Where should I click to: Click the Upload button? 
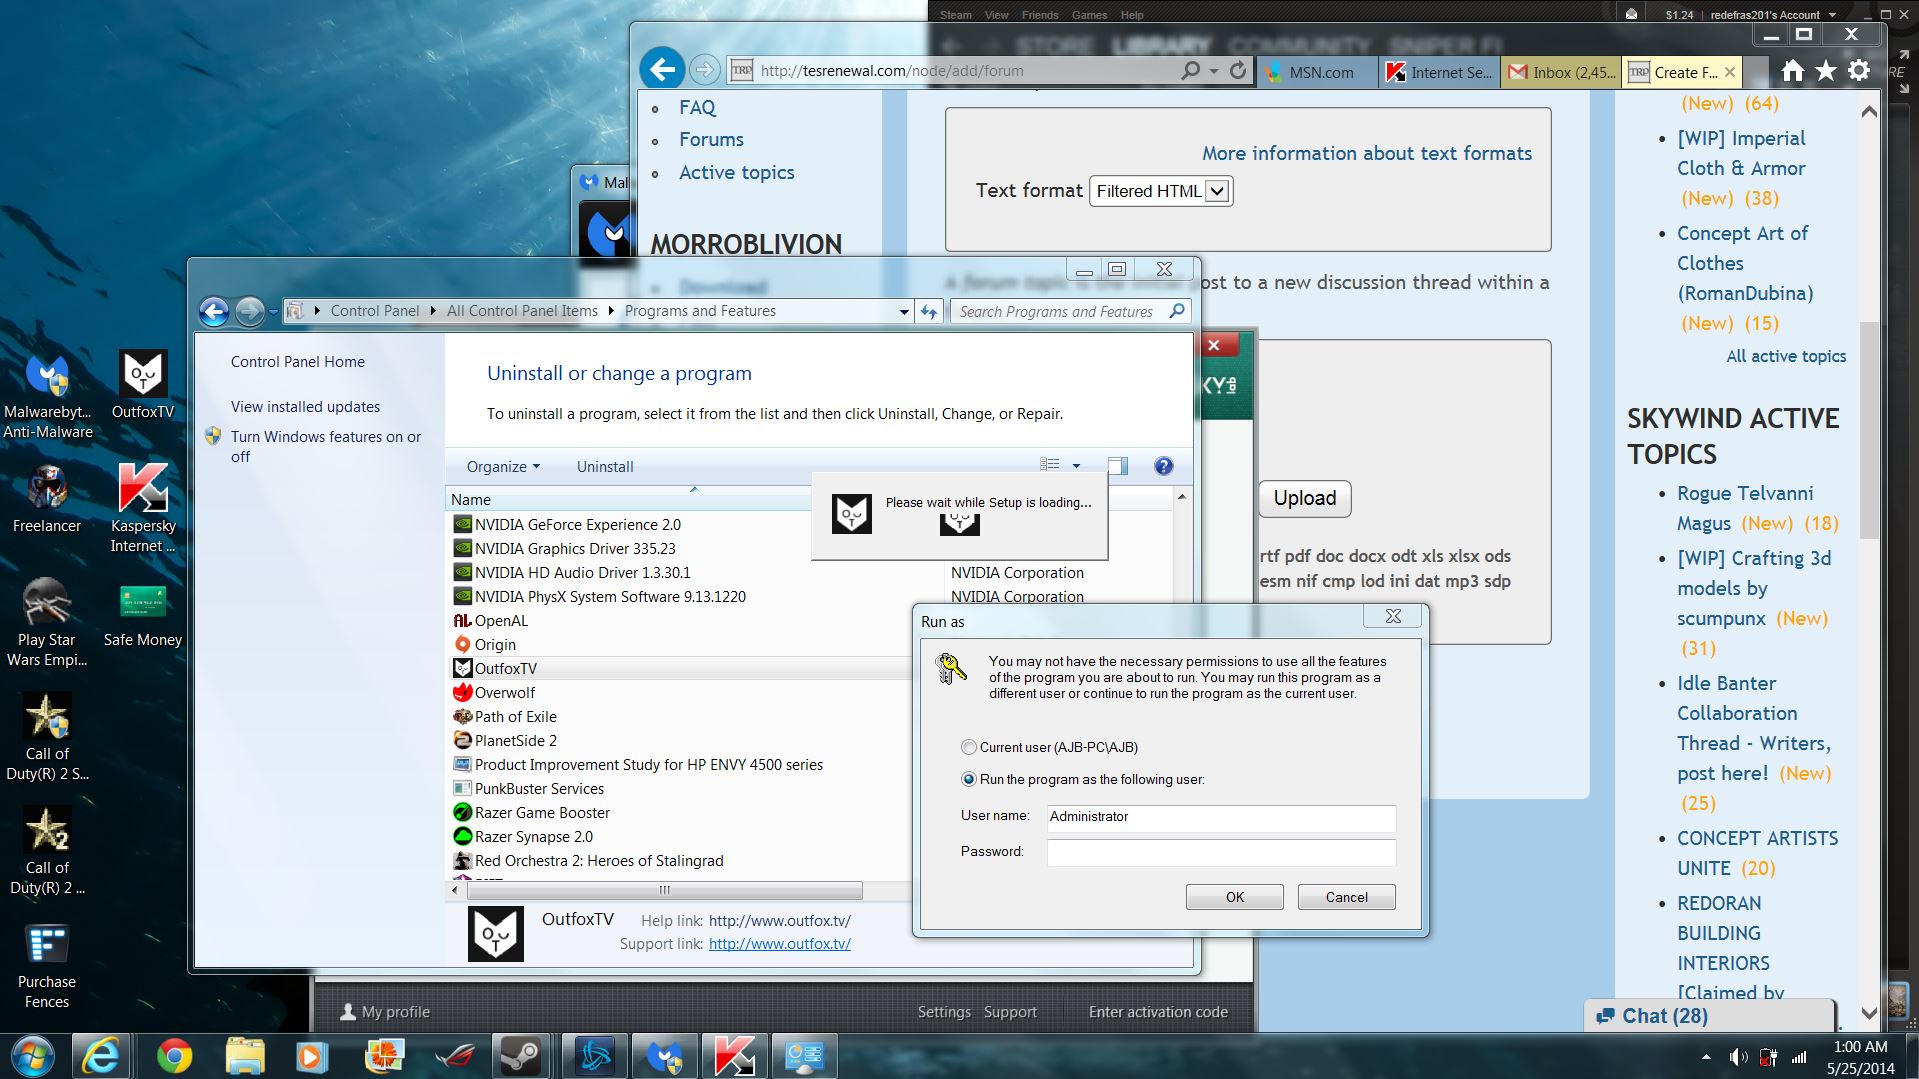1305,498
